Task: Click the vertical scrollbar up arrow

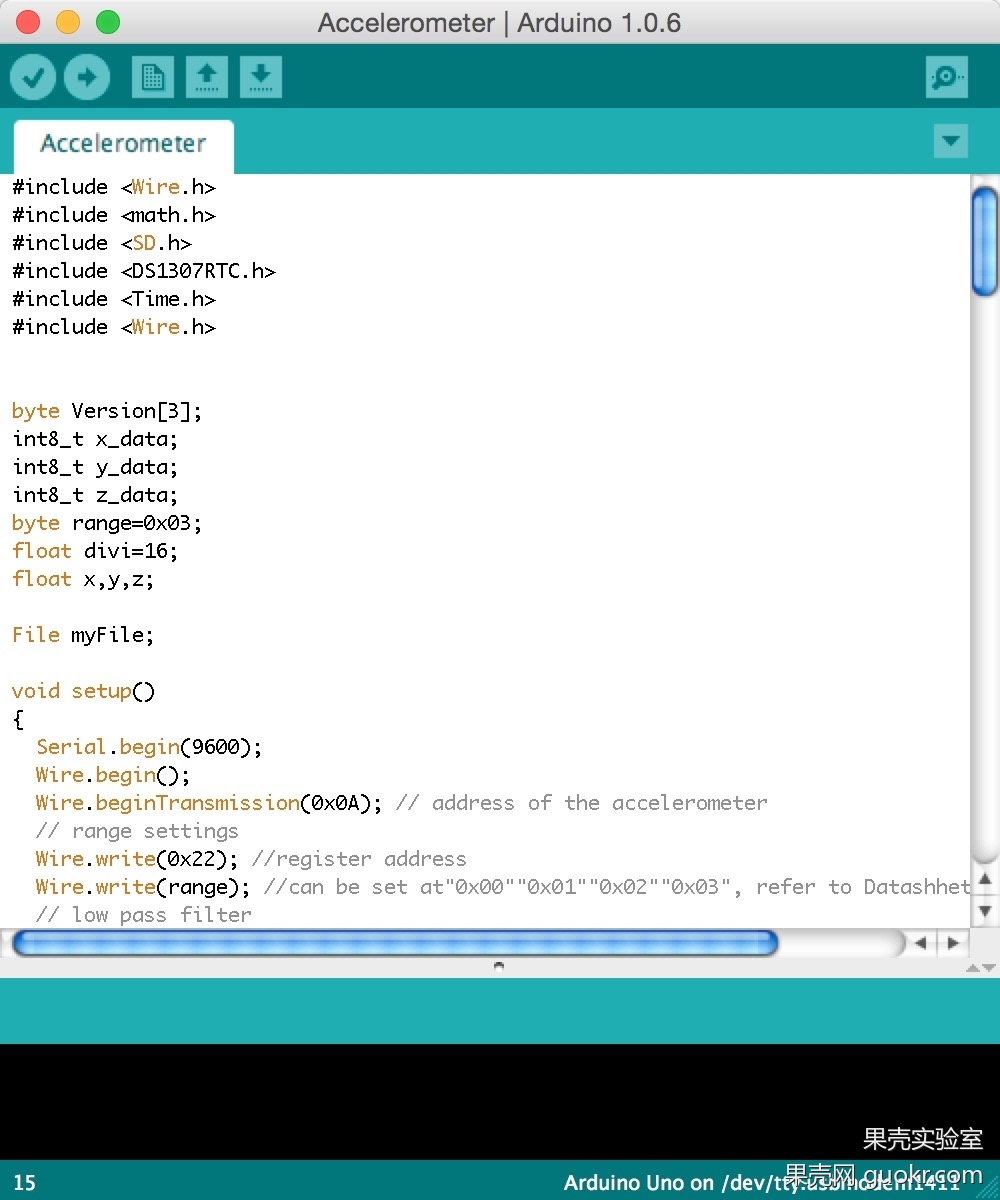Action: pos(985,881)
